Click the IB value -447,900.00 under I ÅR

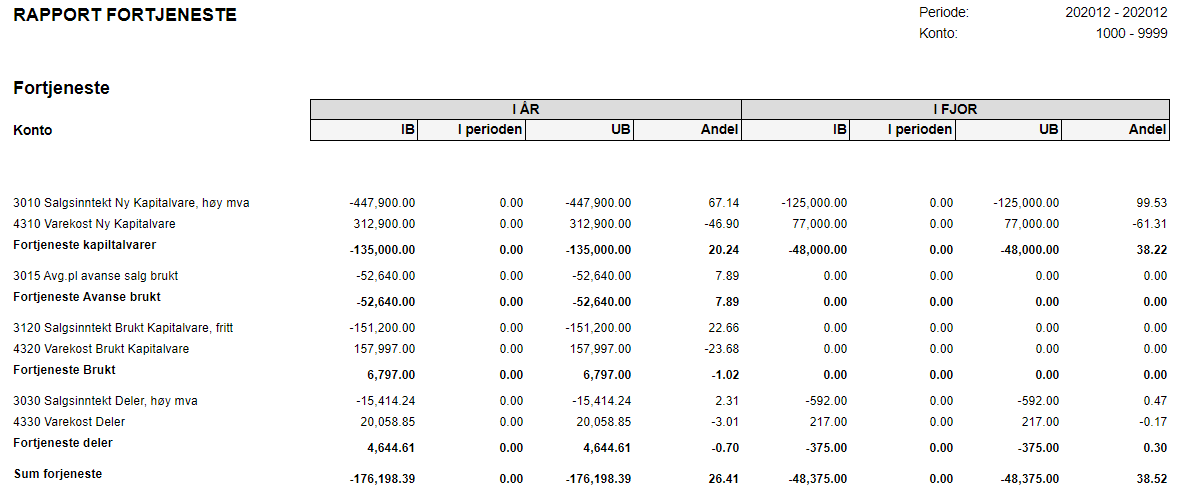coord(382,203)
